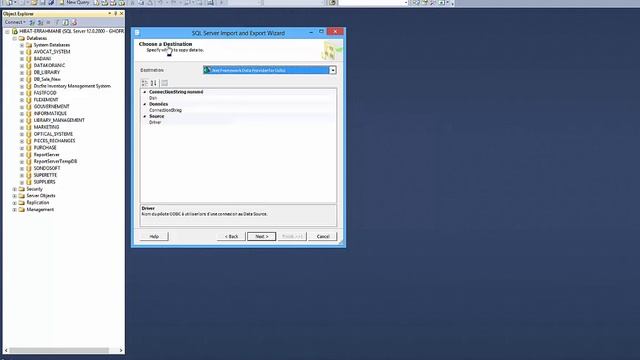Collapse the Source category

(x=144, y=116)
